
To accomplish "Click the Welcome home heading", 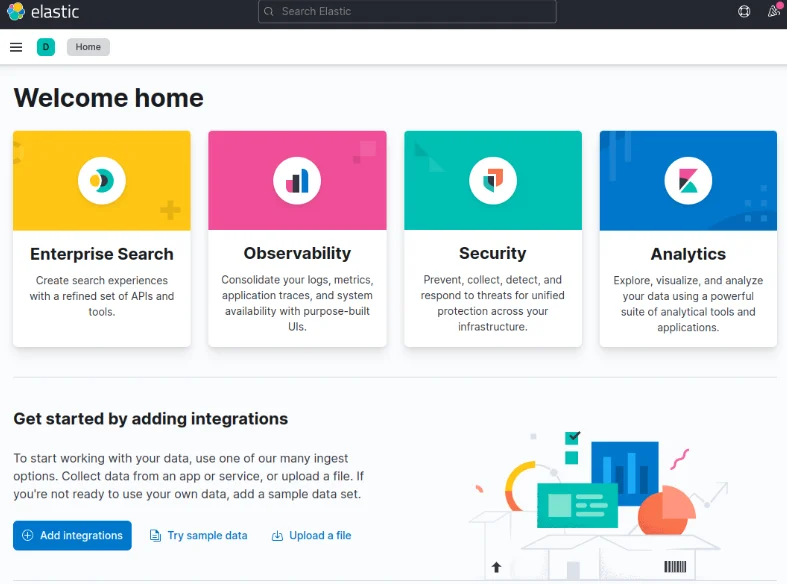I will click(108, 98).
